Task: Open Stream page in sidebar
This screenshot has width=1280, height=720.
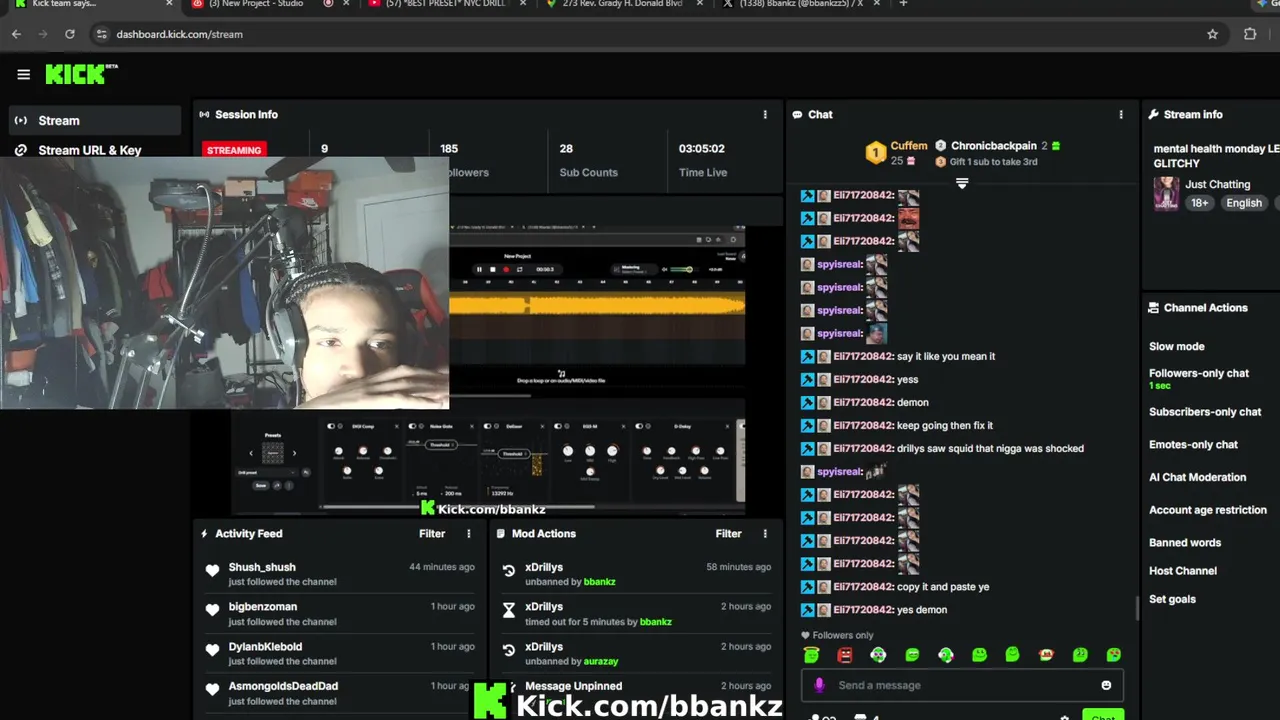Action: (x=94, y=121)
